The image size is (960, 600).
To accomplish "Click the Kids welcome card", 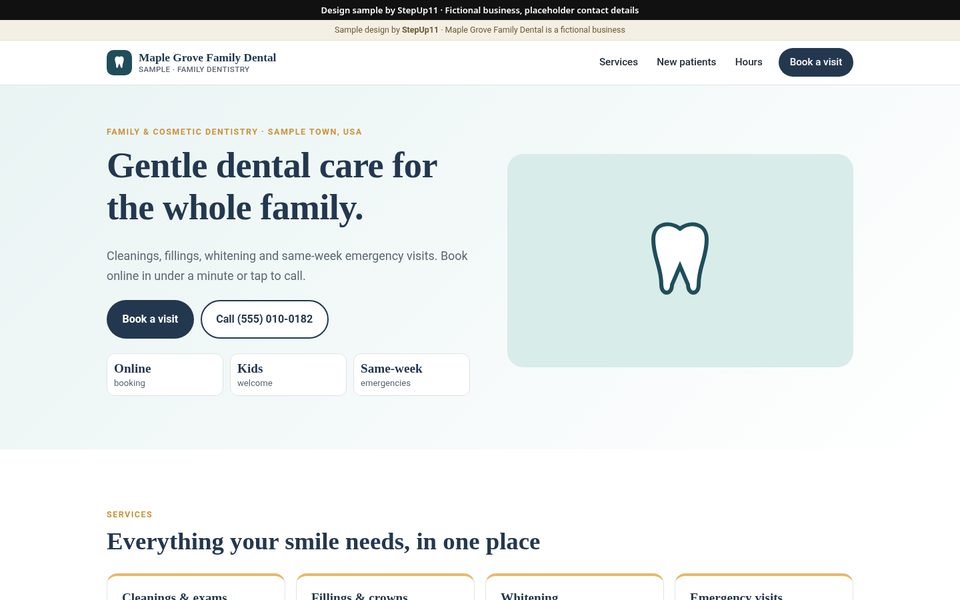I will [288, 375].
